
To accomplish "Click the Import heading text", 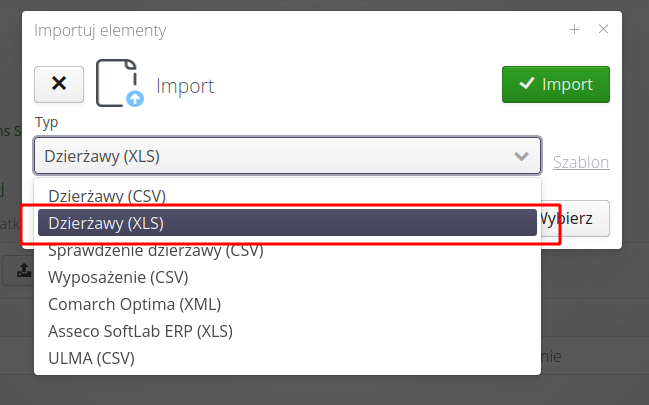I will pyautogui.click(x=185, y=86).
